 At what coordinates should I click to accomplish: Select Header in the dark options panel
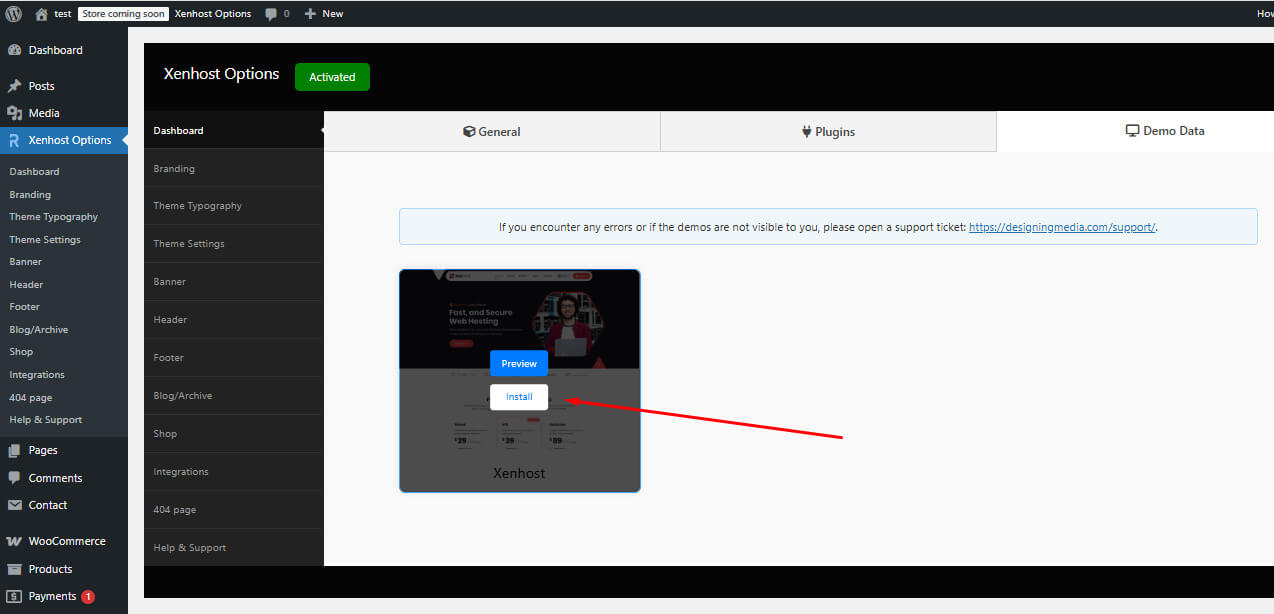[234, 320]
